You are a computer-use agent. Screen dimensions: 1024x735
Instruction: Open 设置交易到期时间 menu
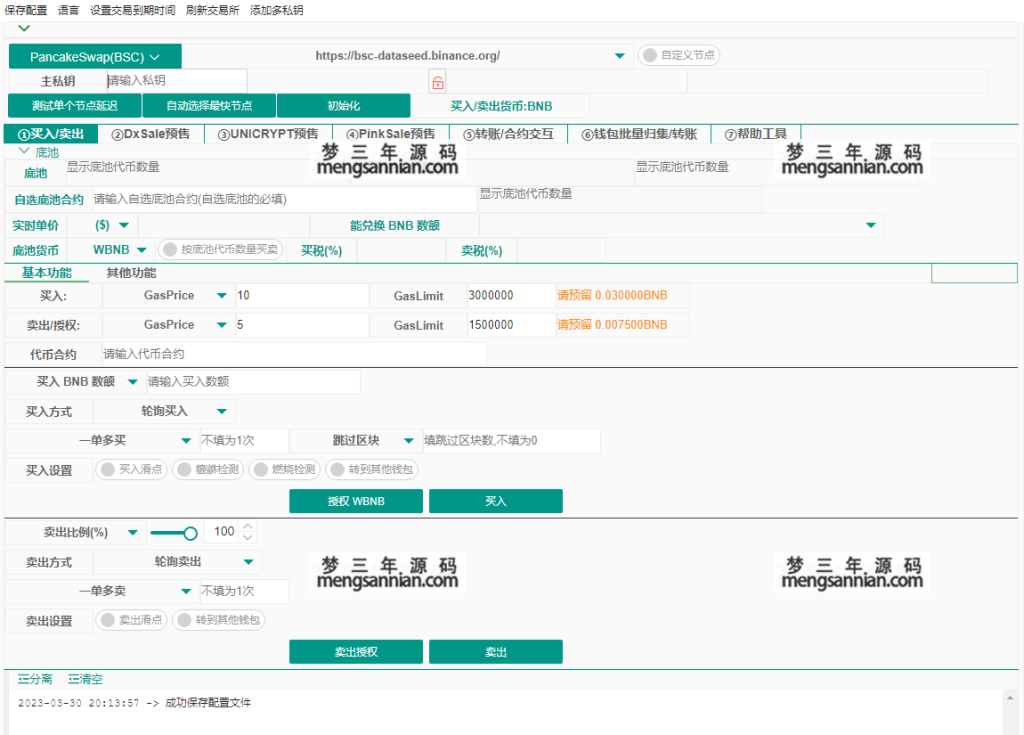[x=133, y=10]
